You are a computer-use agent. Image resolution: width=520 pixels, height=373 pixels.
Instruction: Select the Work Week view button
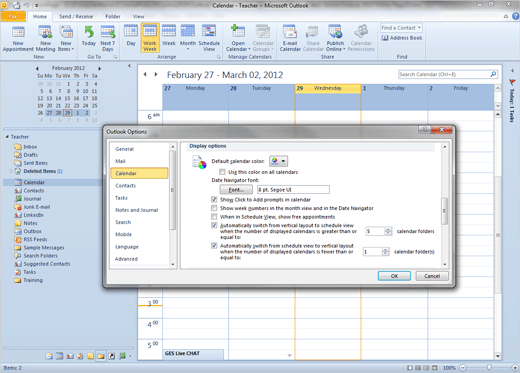(150, 38)
